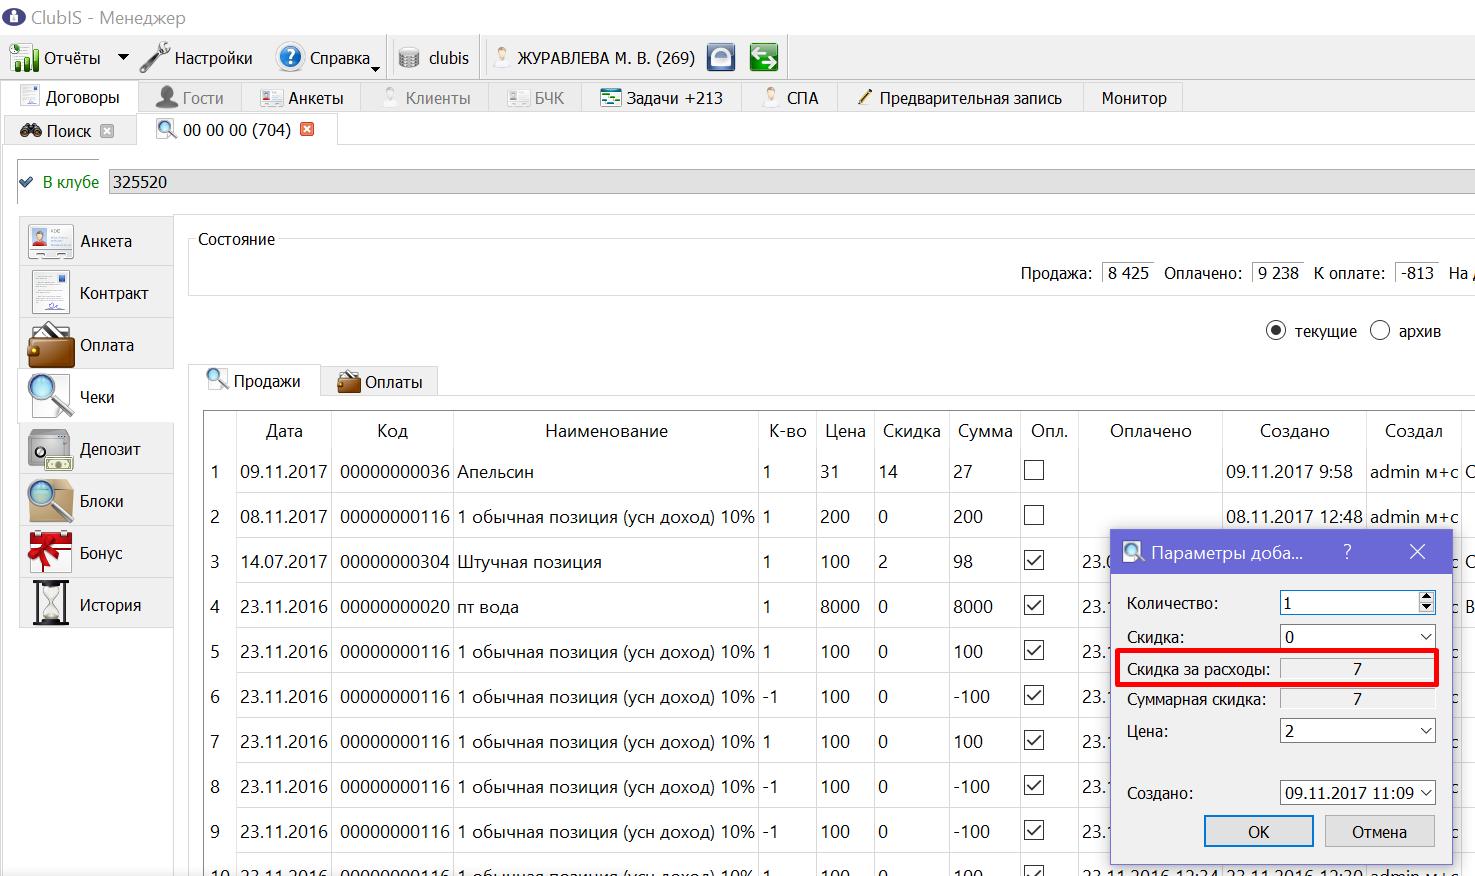This screenshot has height=876, width=1475.
Task: Open the Задачи +213 tab
Action: tap(662, 98)
